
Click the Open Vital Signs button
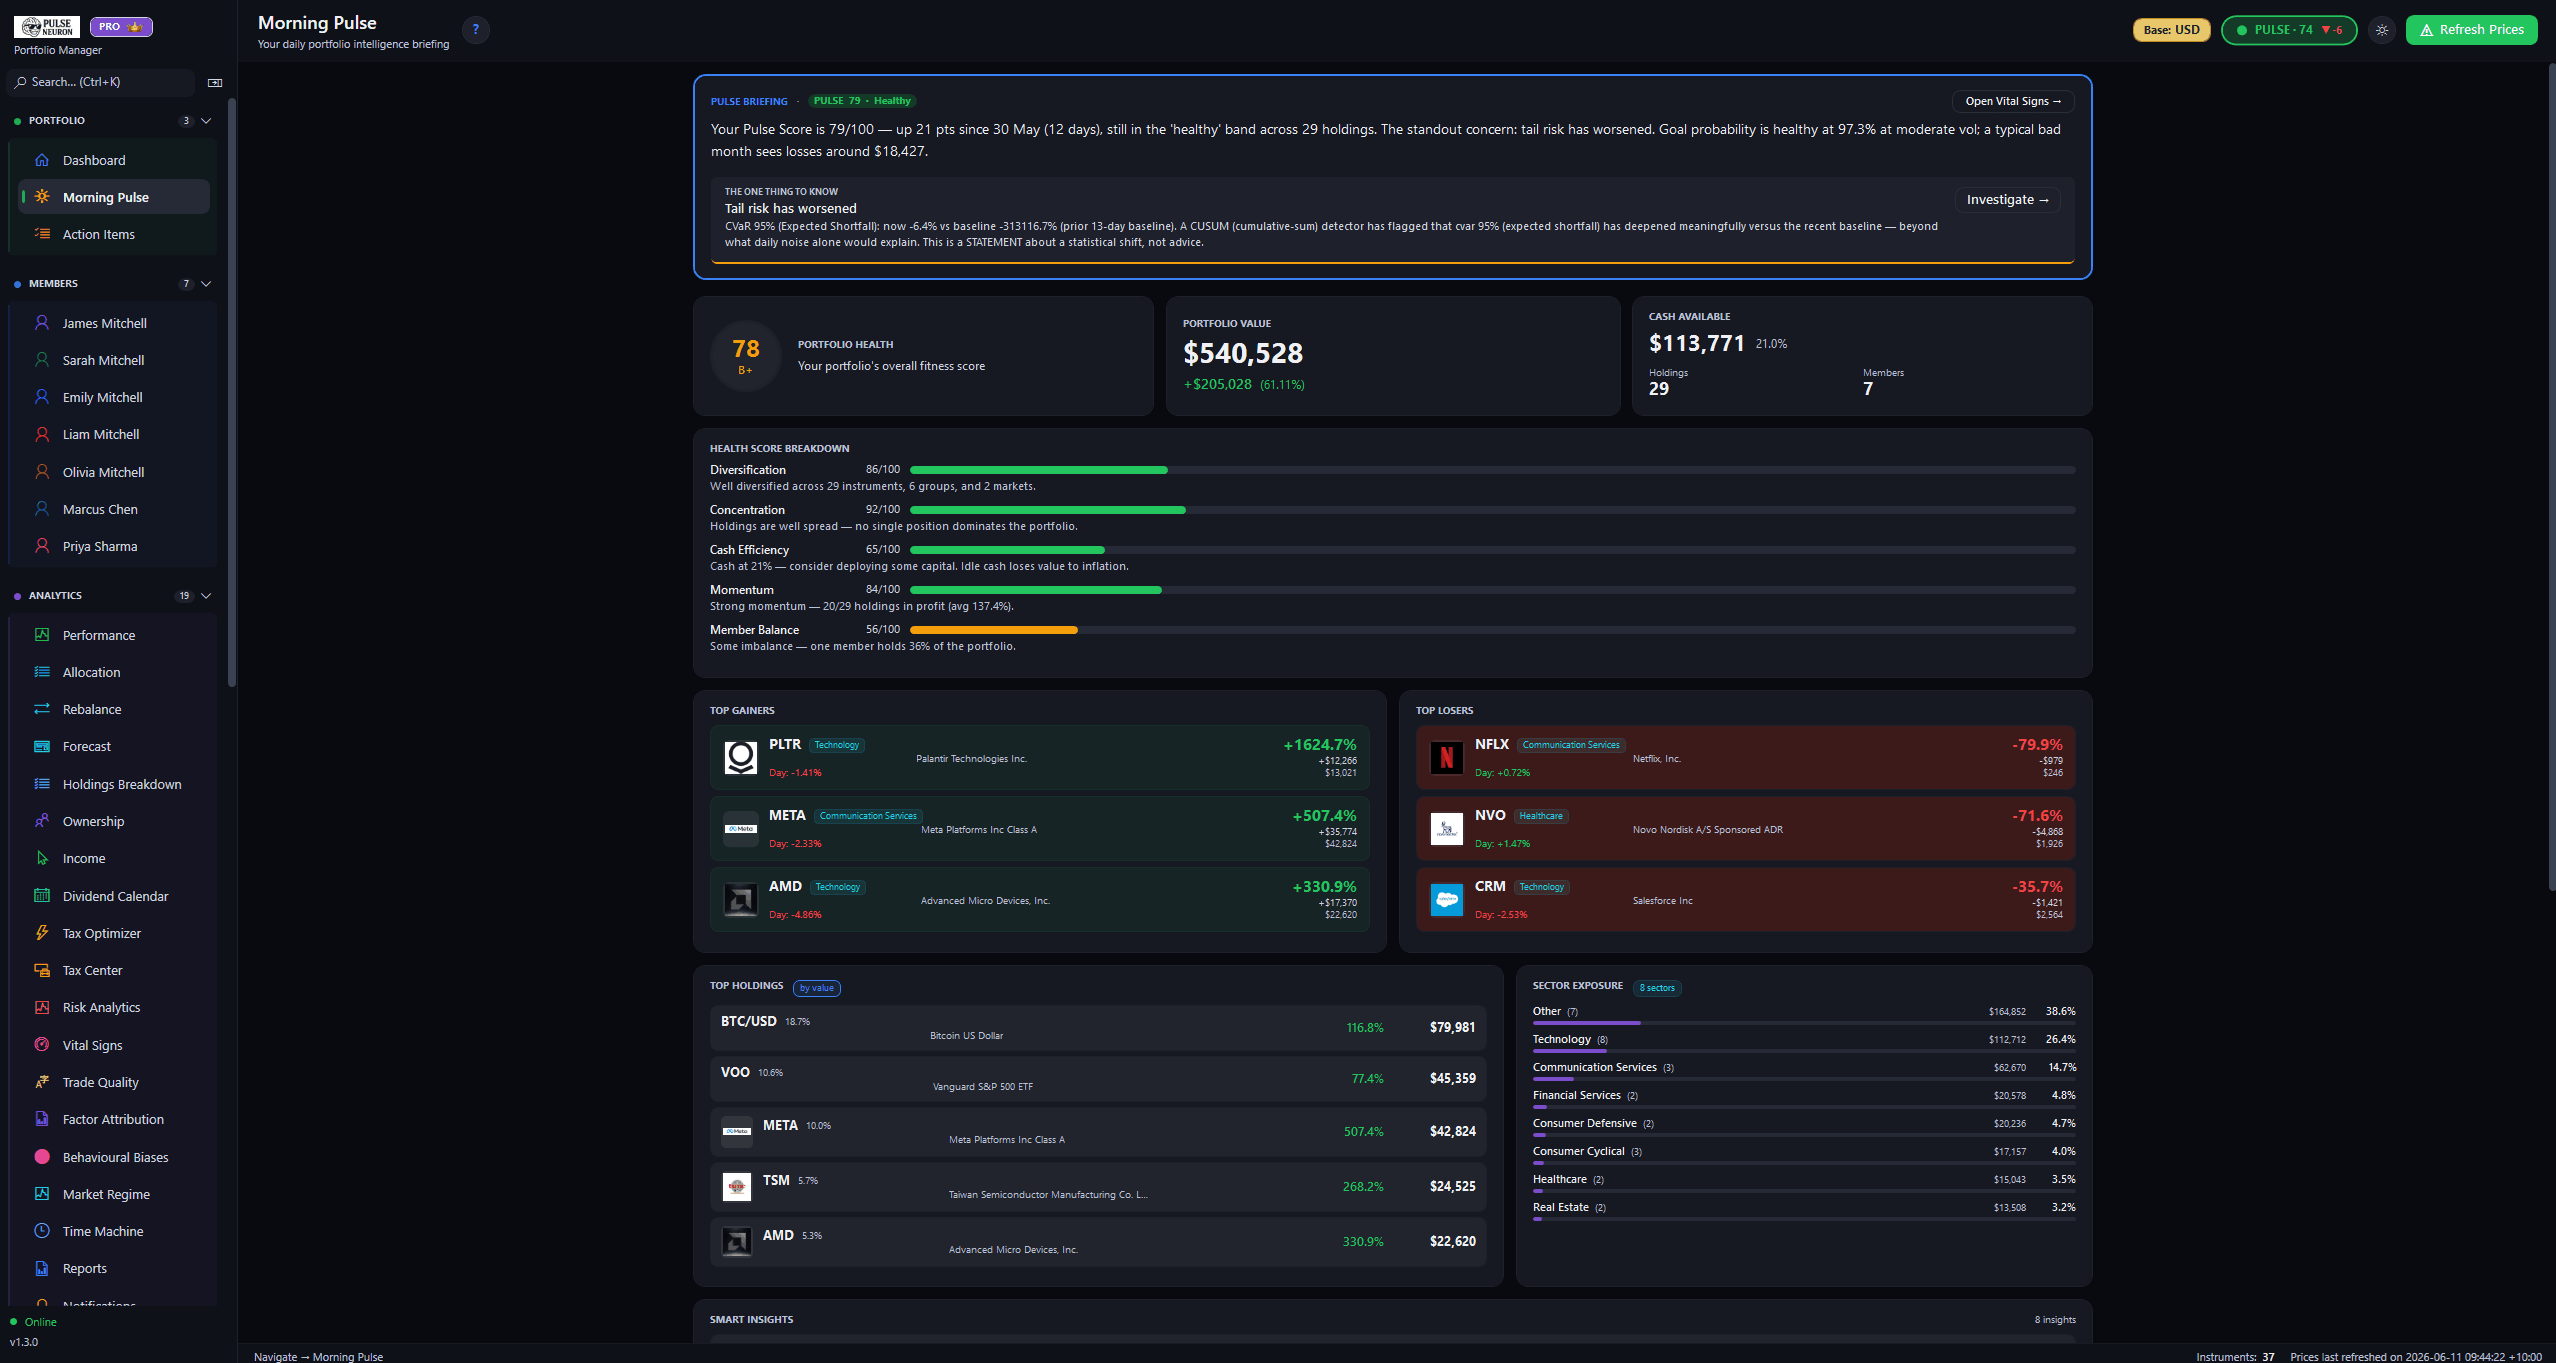point(2013,101)
